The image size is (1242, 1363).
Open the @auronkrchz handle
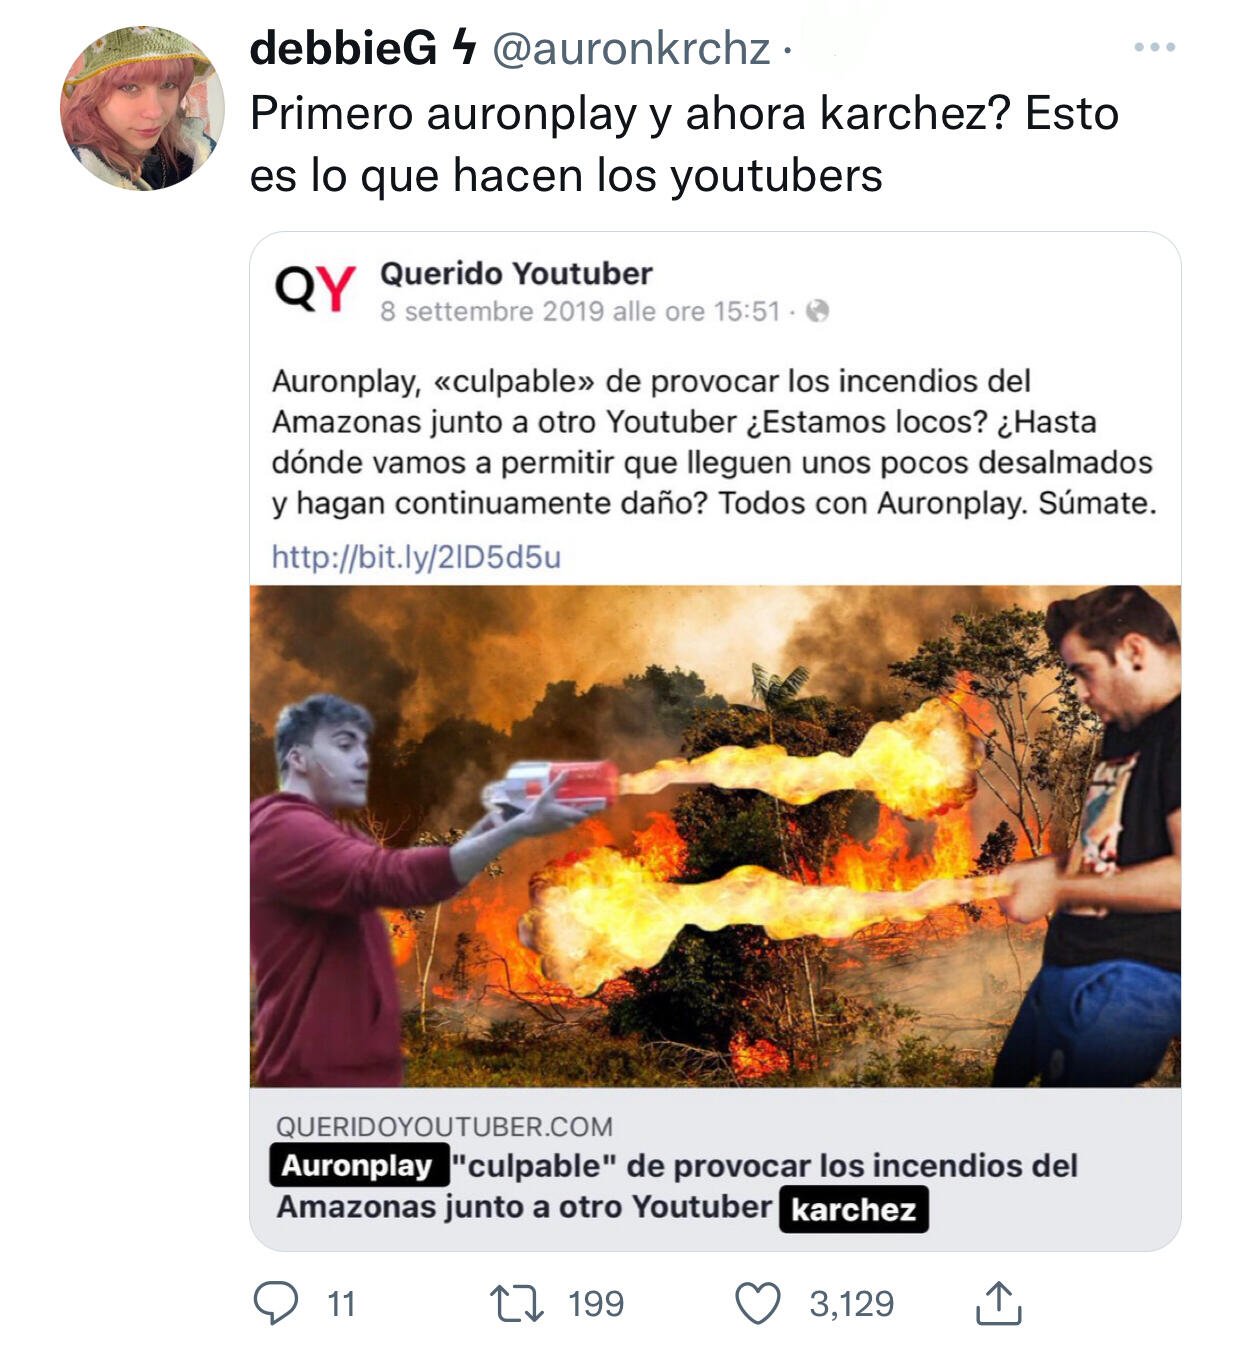coord(631,48)
